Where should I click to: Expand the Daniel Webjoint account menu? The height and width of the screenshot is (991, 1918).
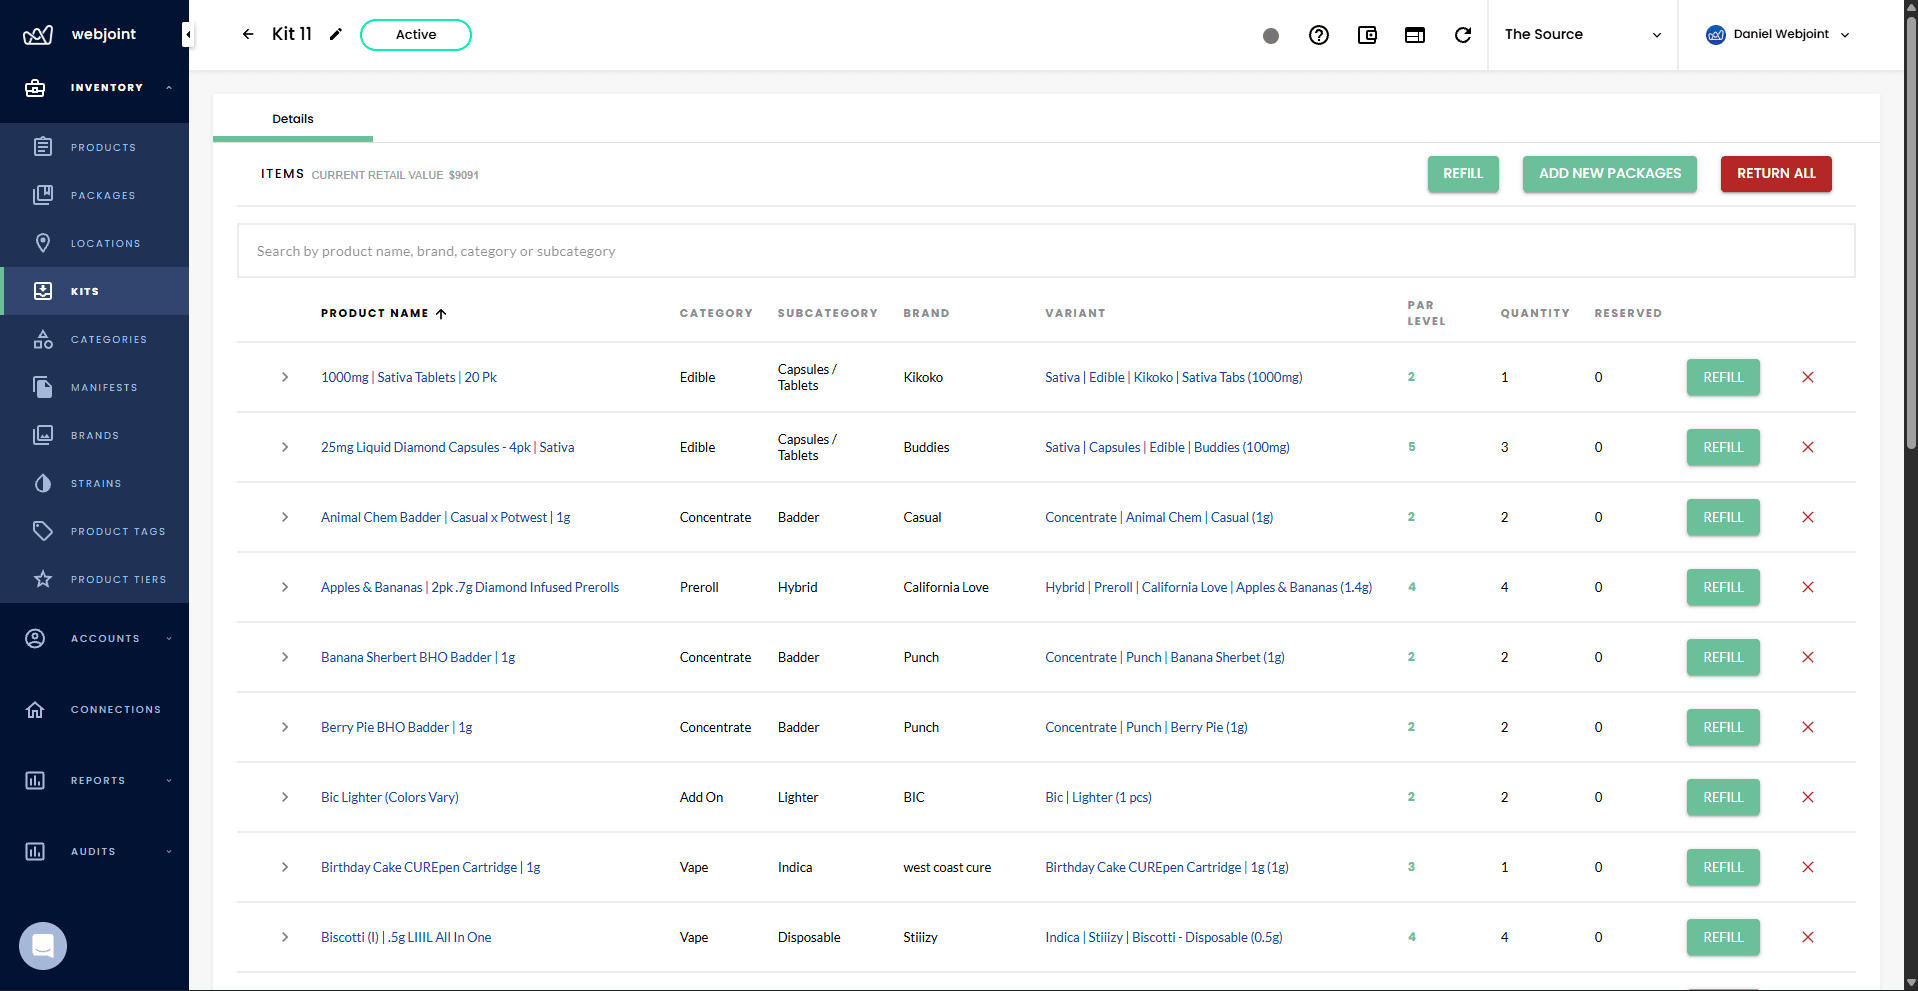click(x=1778, y=34)
